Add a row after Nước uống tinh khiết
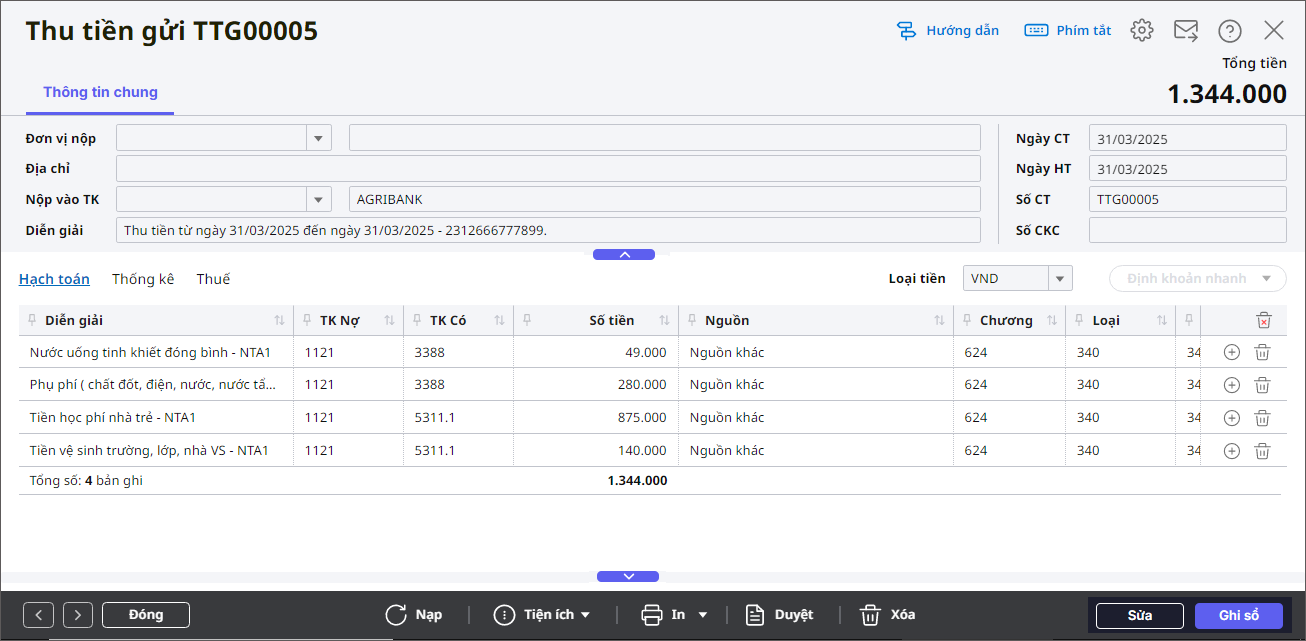1306x641 pixels. (x=1232, y=352)
